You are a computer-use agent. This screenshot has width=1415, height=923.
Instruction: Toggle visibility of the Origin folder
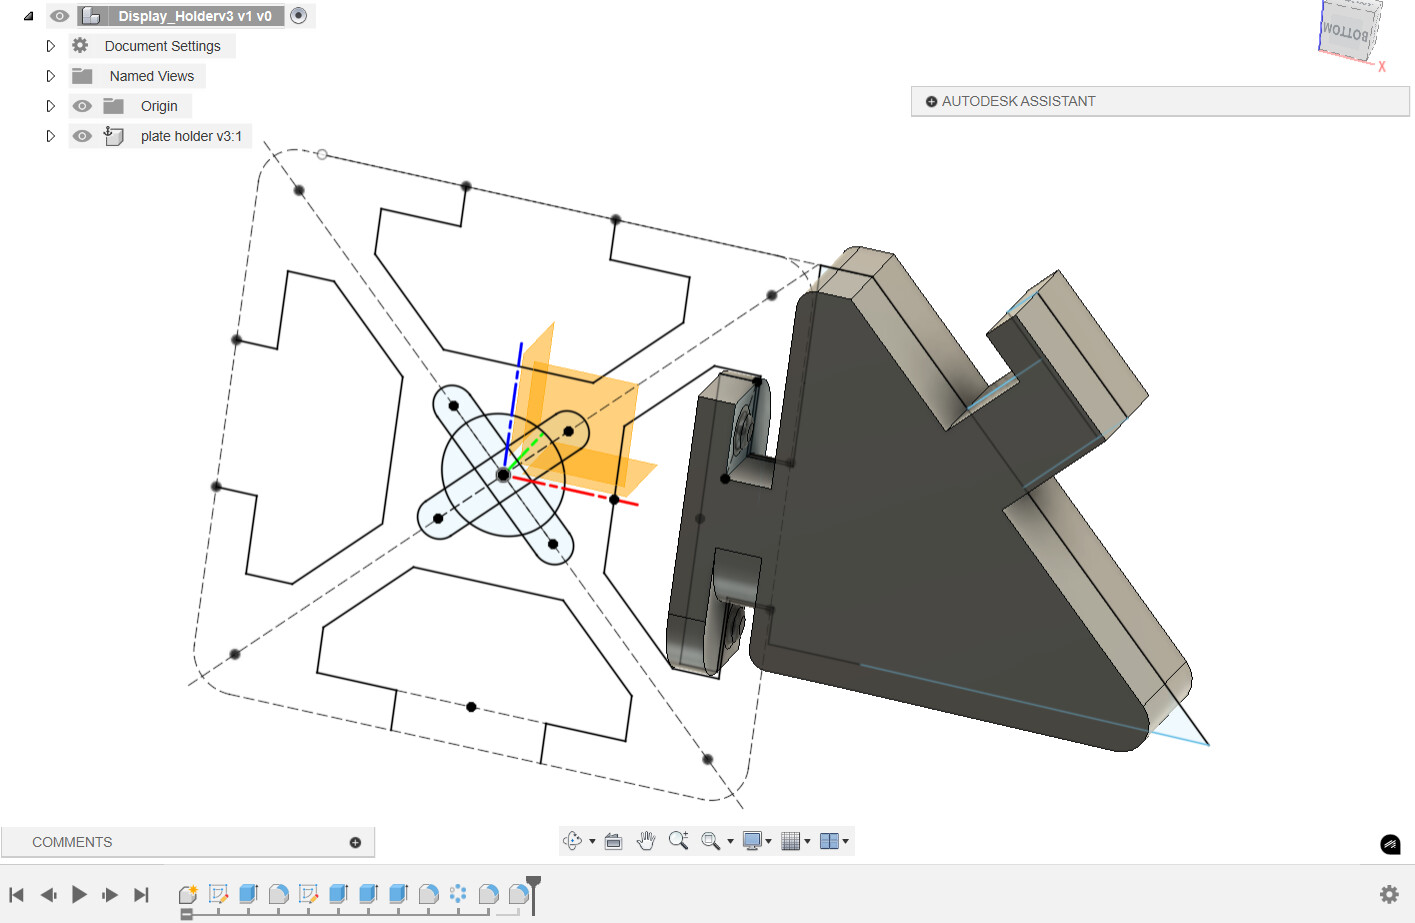click(x=82, y=106)
